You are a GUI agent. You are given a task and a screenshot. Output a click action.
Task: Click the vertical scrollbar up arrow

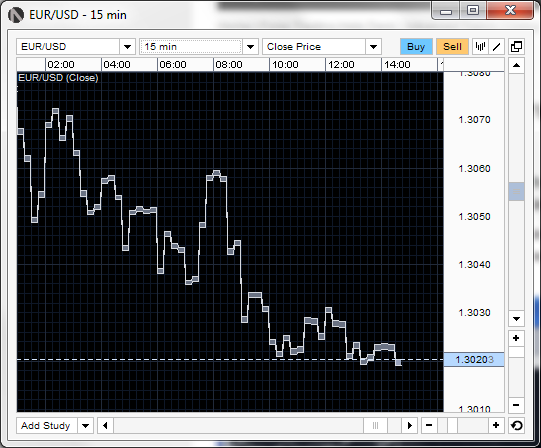pyautogui.click(x=516, y=65)
